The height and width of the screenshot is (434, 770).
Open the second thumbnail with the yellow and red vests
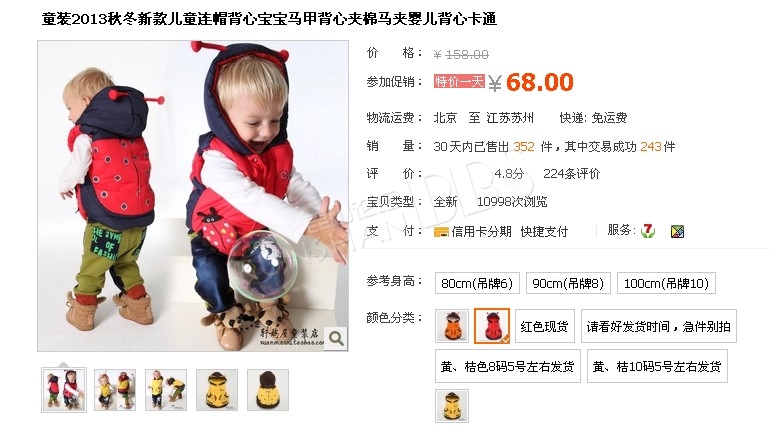(x=115, y=390)
